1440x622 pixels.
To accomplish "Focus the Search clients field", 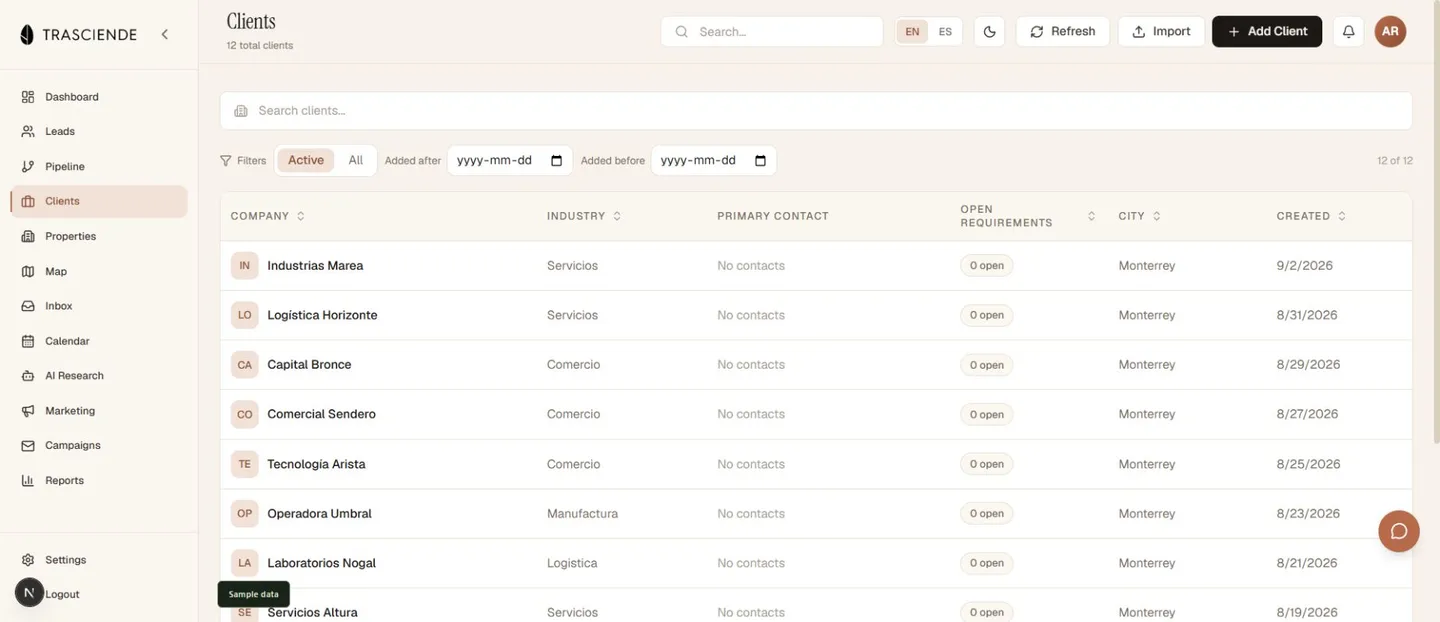I will pyautogui.click(x=816, y=111).
